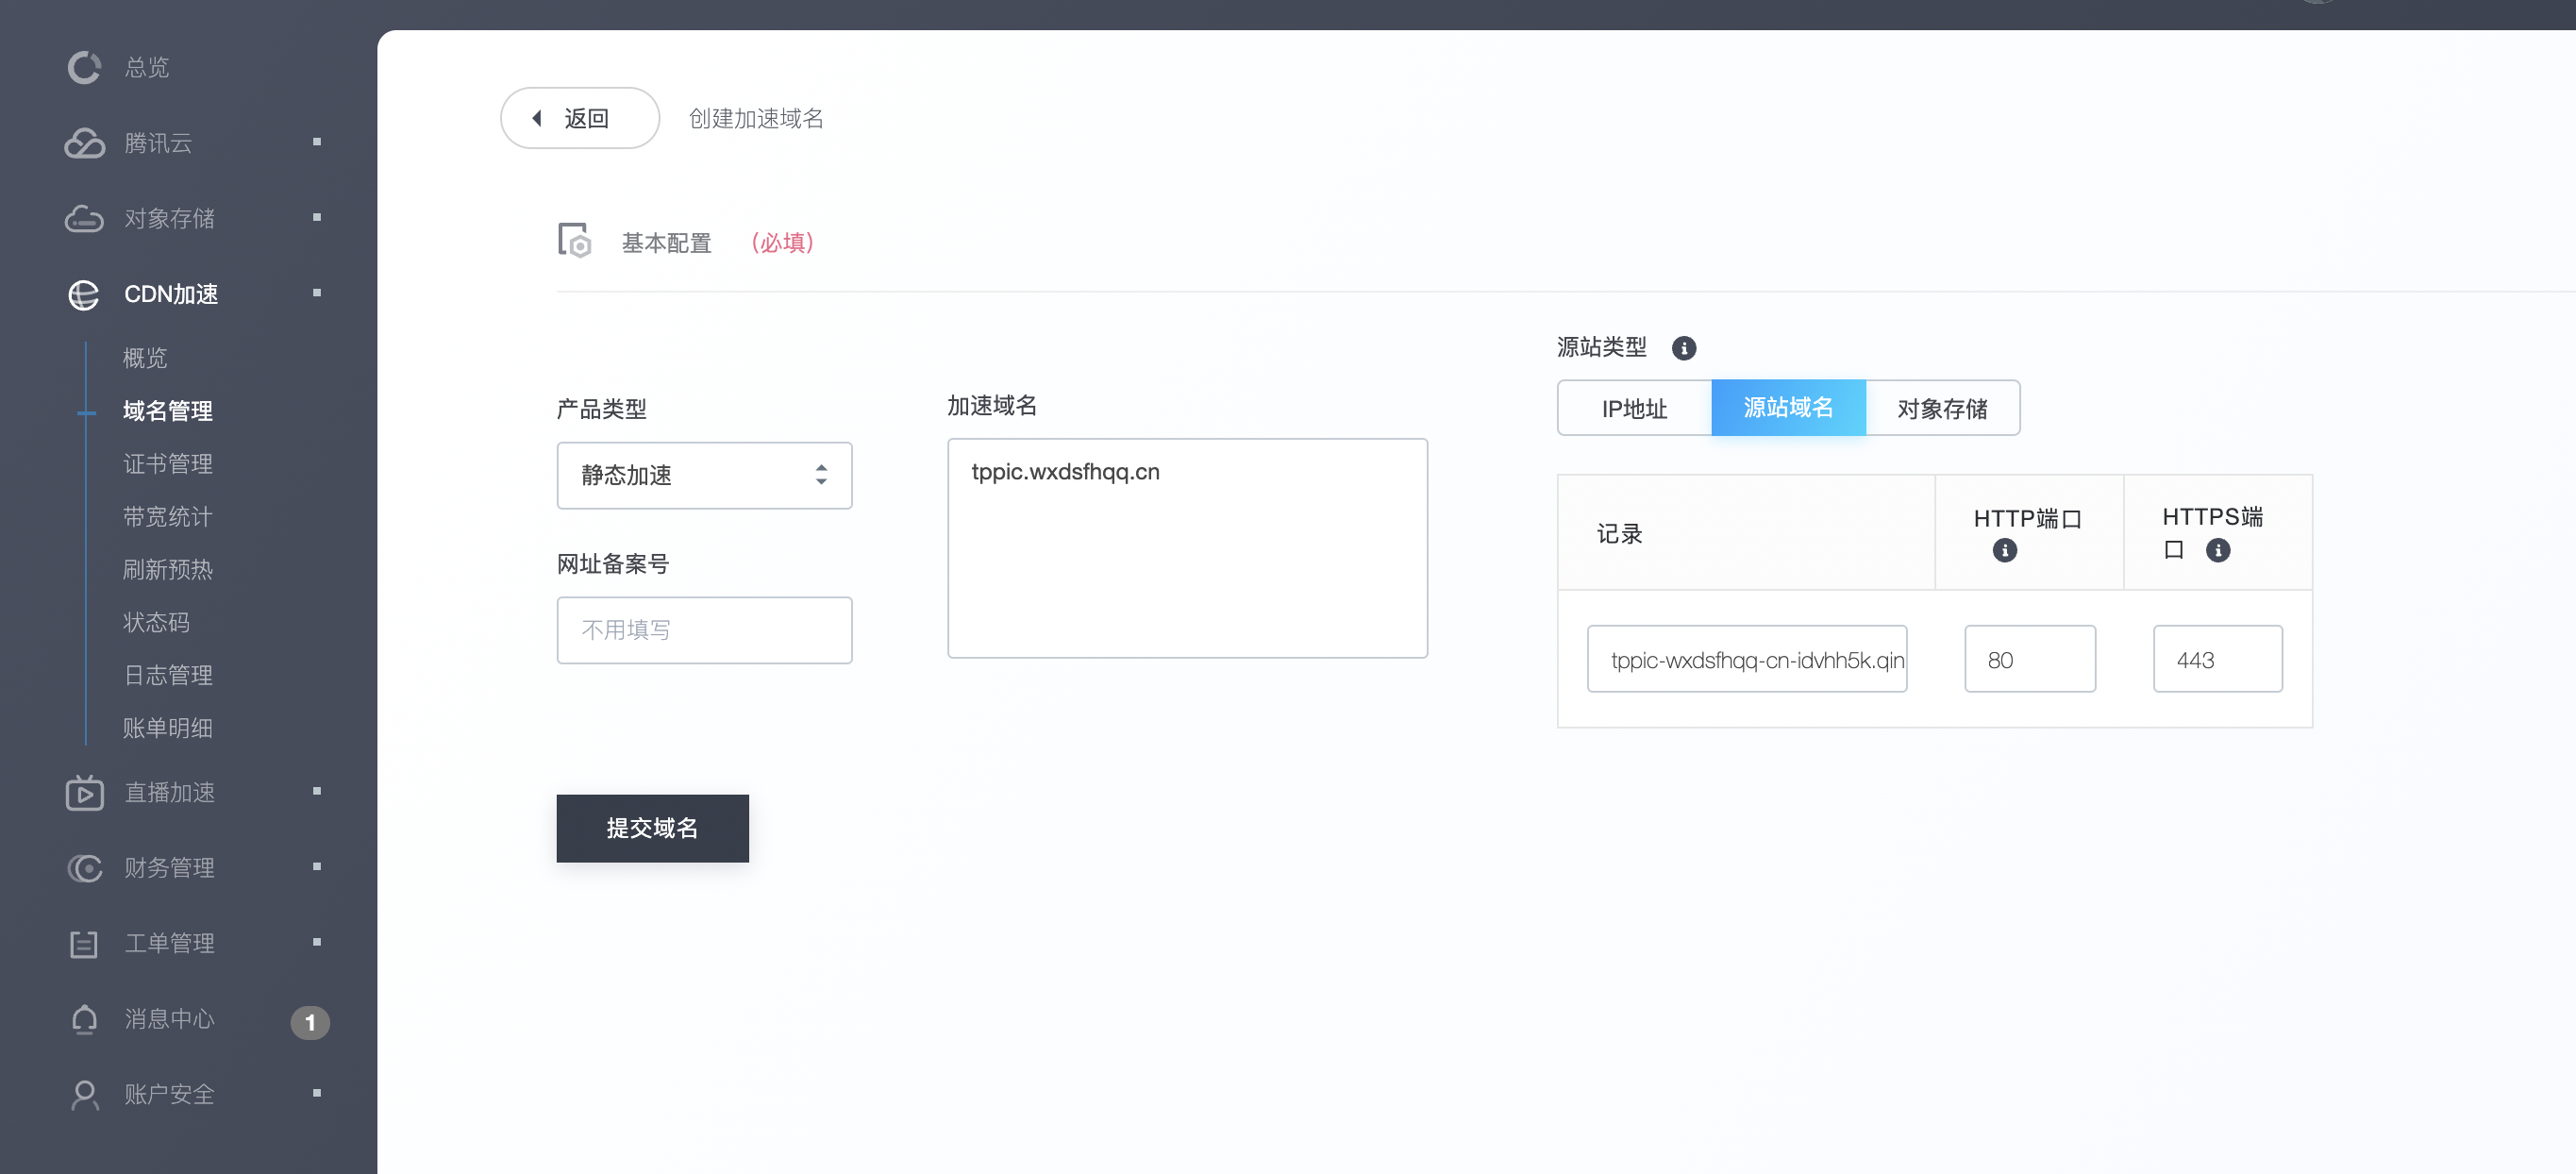Image resolution: width=2576 pixels, height=1174 pixels.
Task: Open 概览 under CDN加速
Action: pyautogui.click(x=145, y=357)
